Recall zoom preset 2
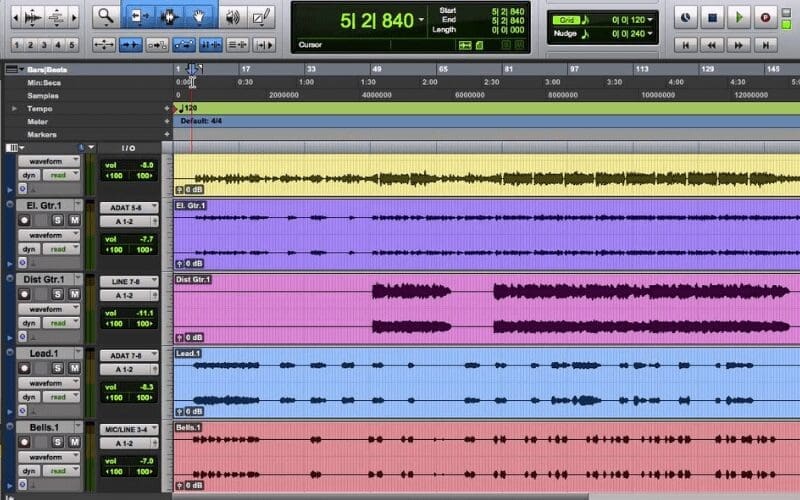 coord(30,45)
